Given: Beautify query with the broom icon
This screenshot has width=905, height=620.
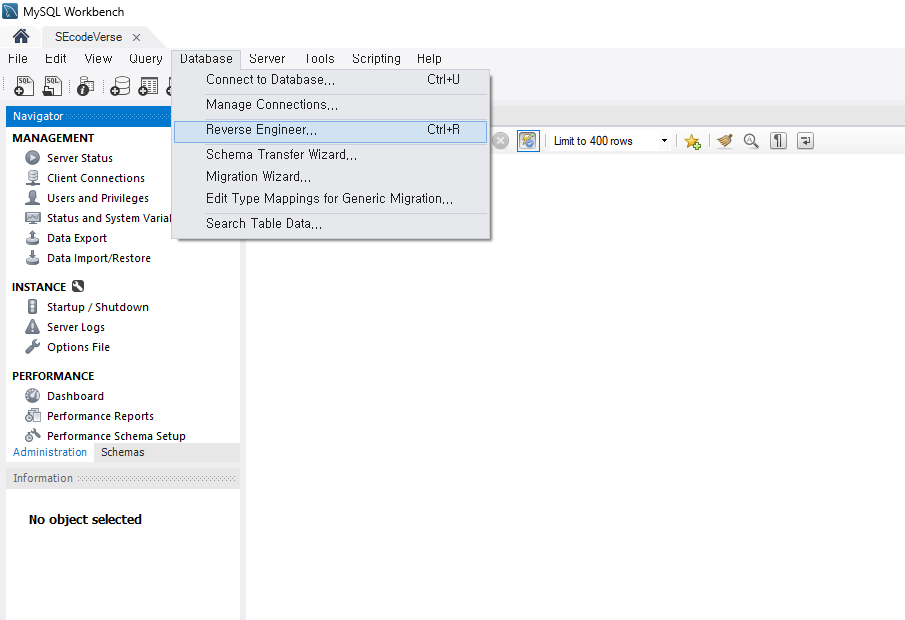Looking at the screenshot, I should (724, 141).
